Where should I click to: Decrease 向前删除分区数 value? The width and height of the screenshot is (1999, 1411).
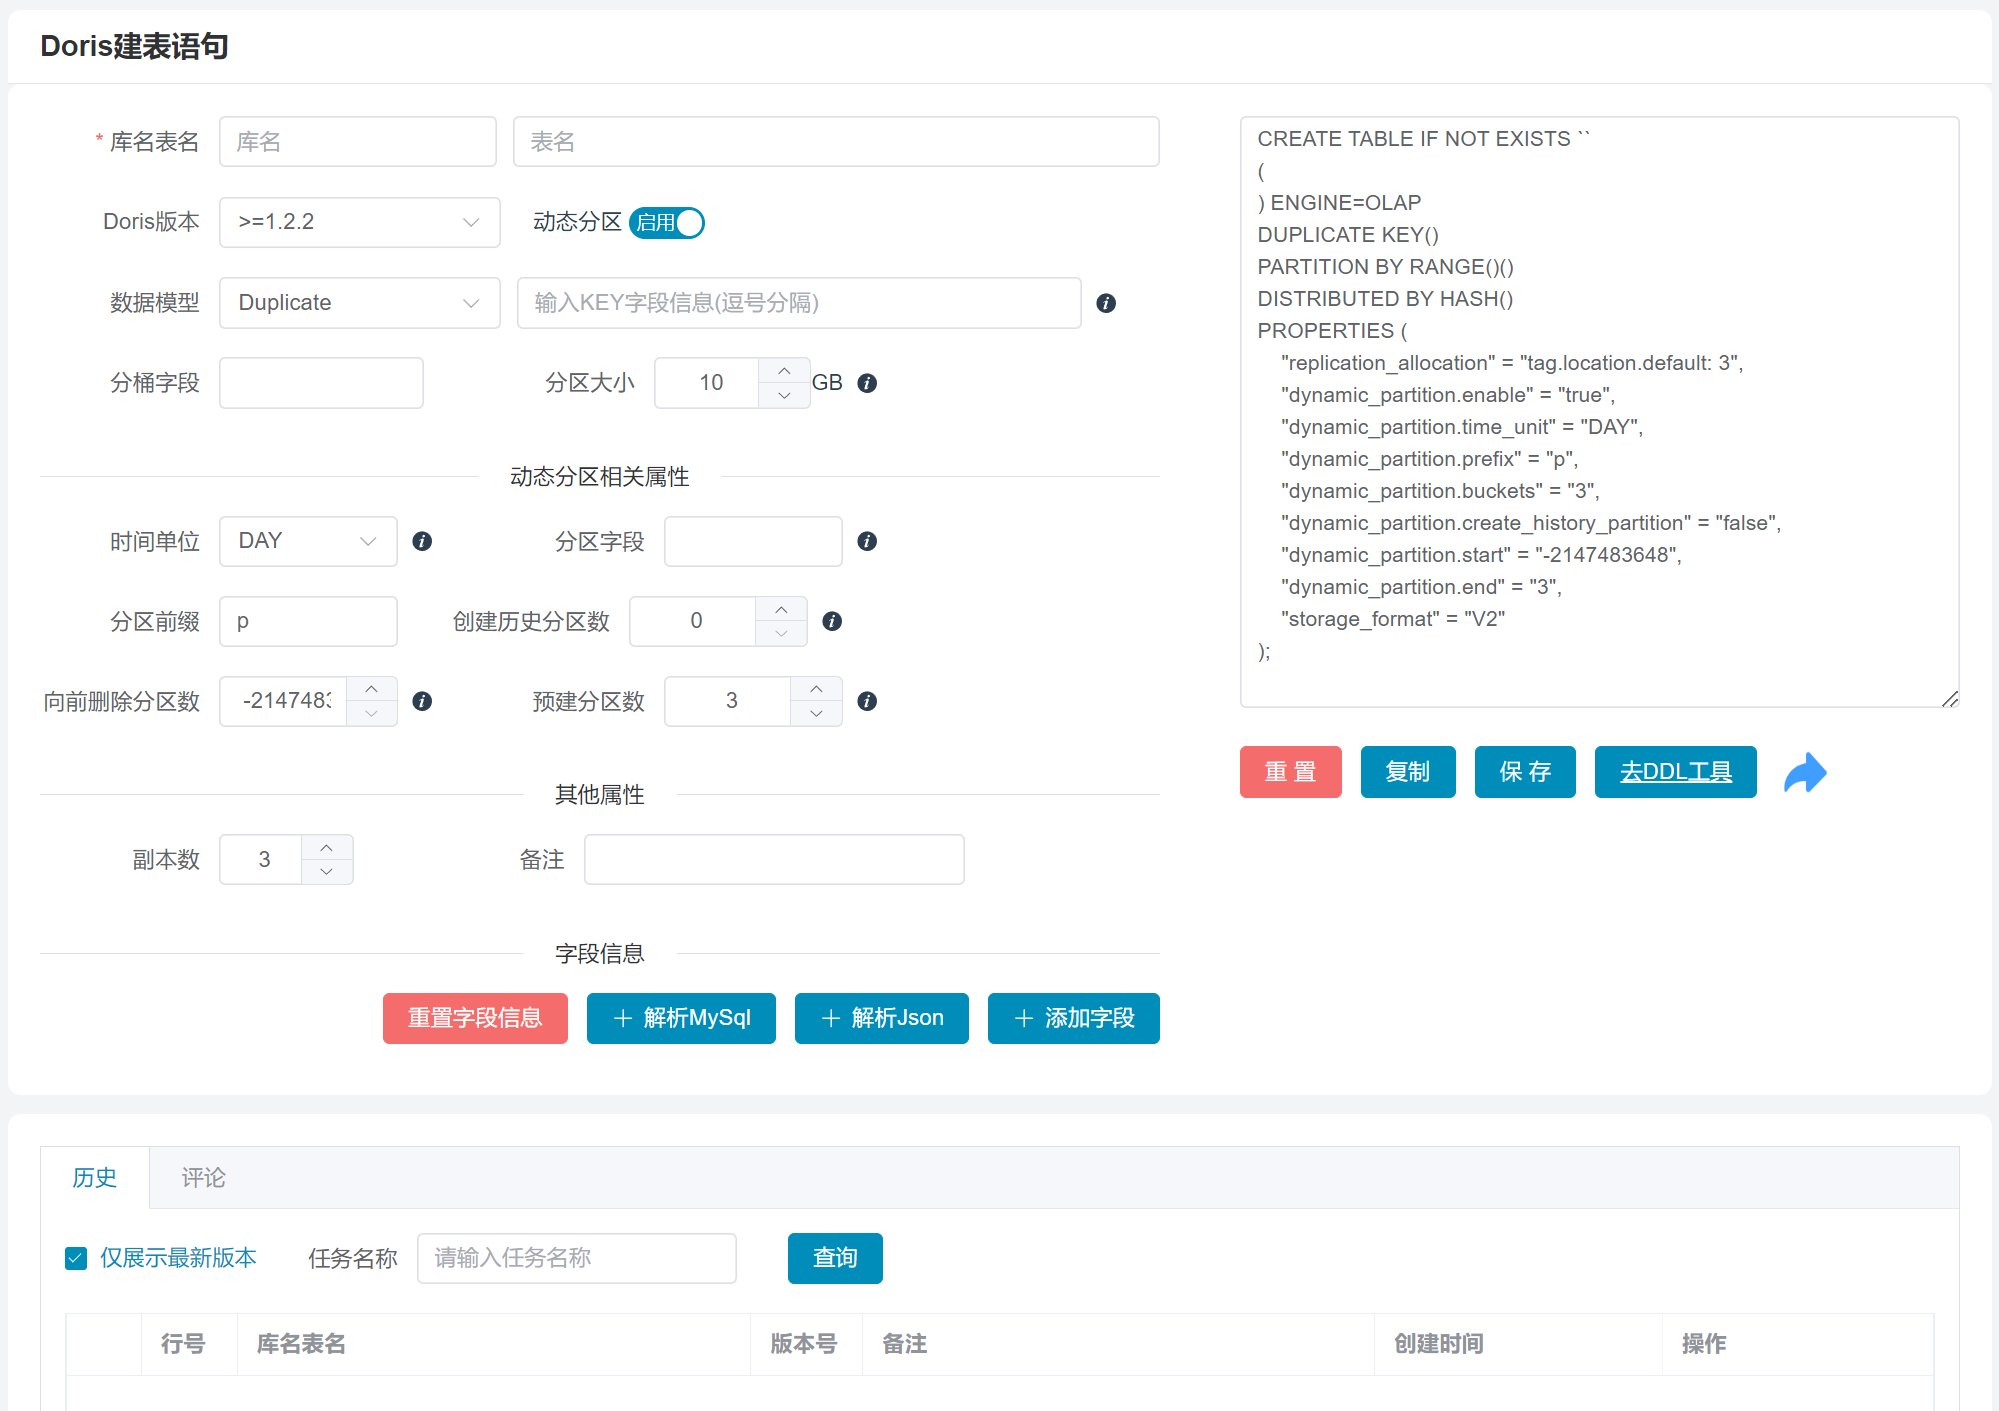[x=372, y=713]
